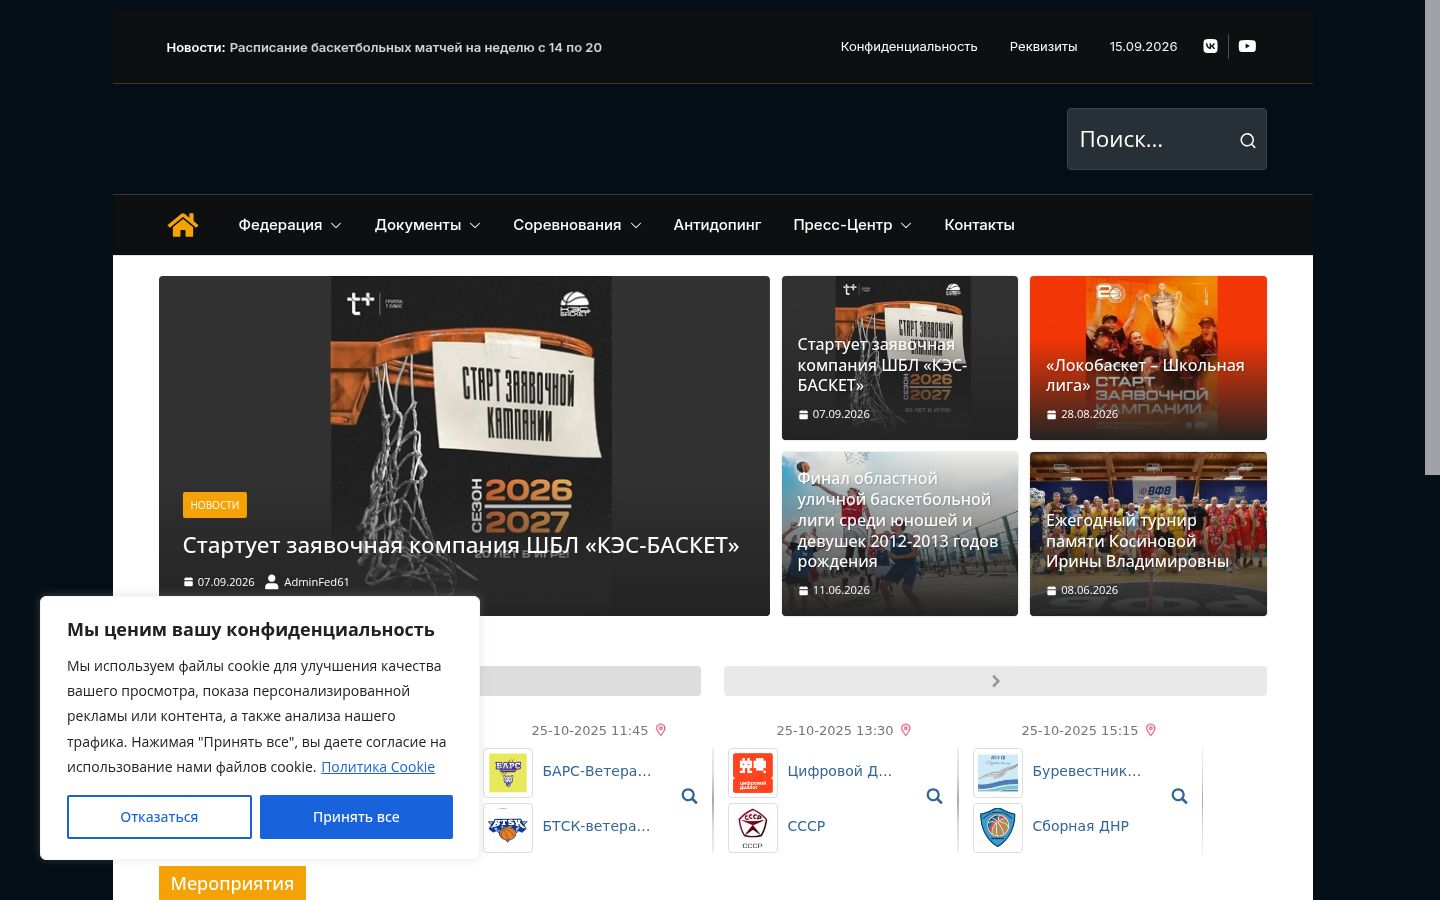Click the orange НОВОСТИ category tag

pos(215,505)
